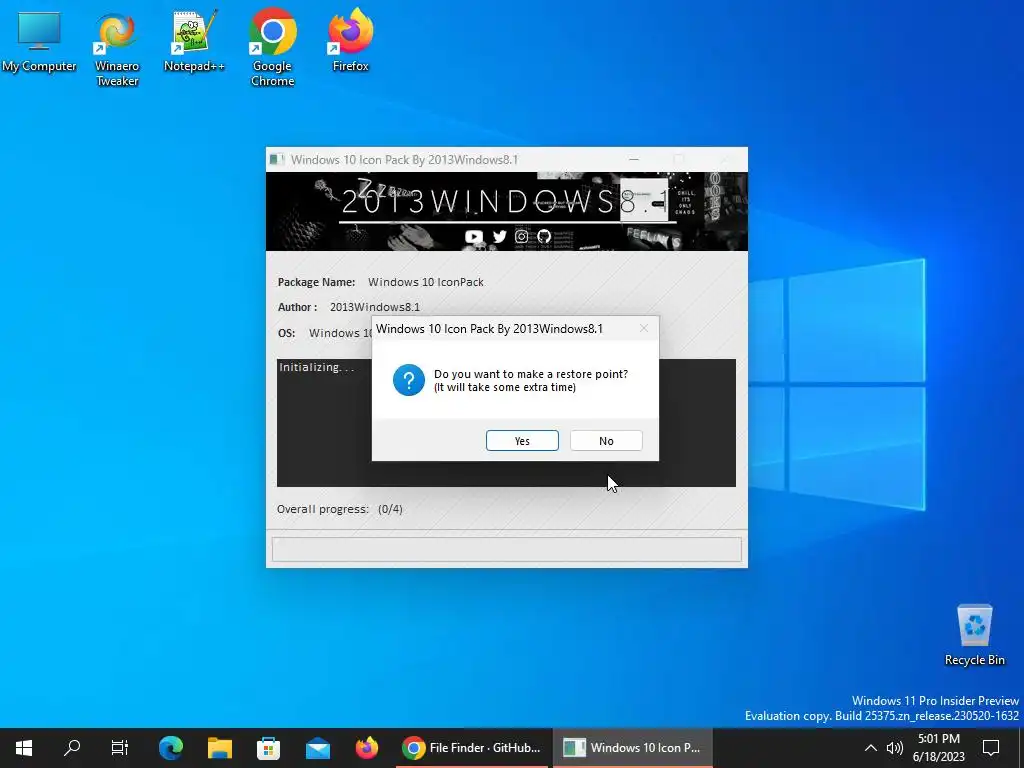1024x768 pixels.
Task: Click the Package Name value Windows 10 IconPack
Action: (426, 282)
